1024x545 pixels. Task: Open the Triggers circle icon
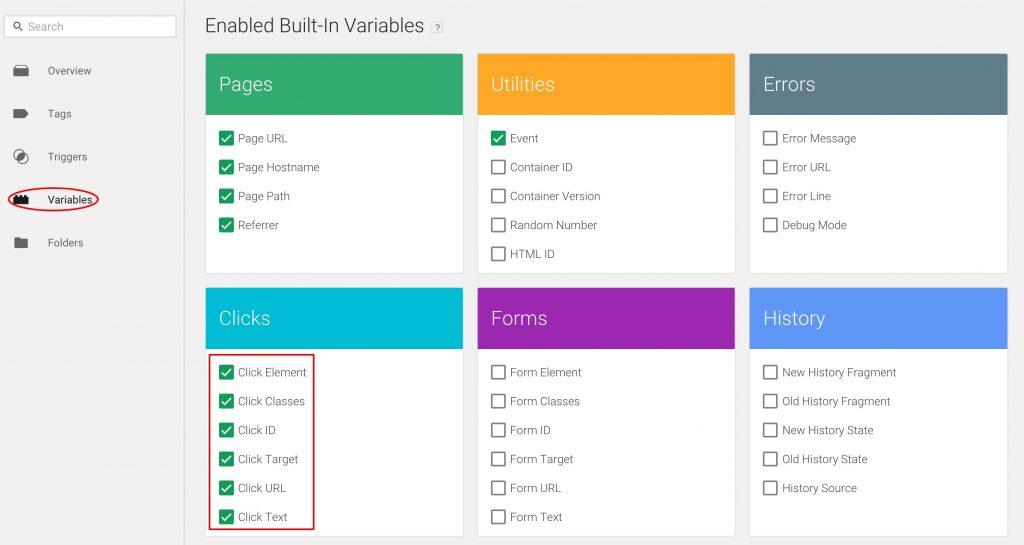click(21, 157)
